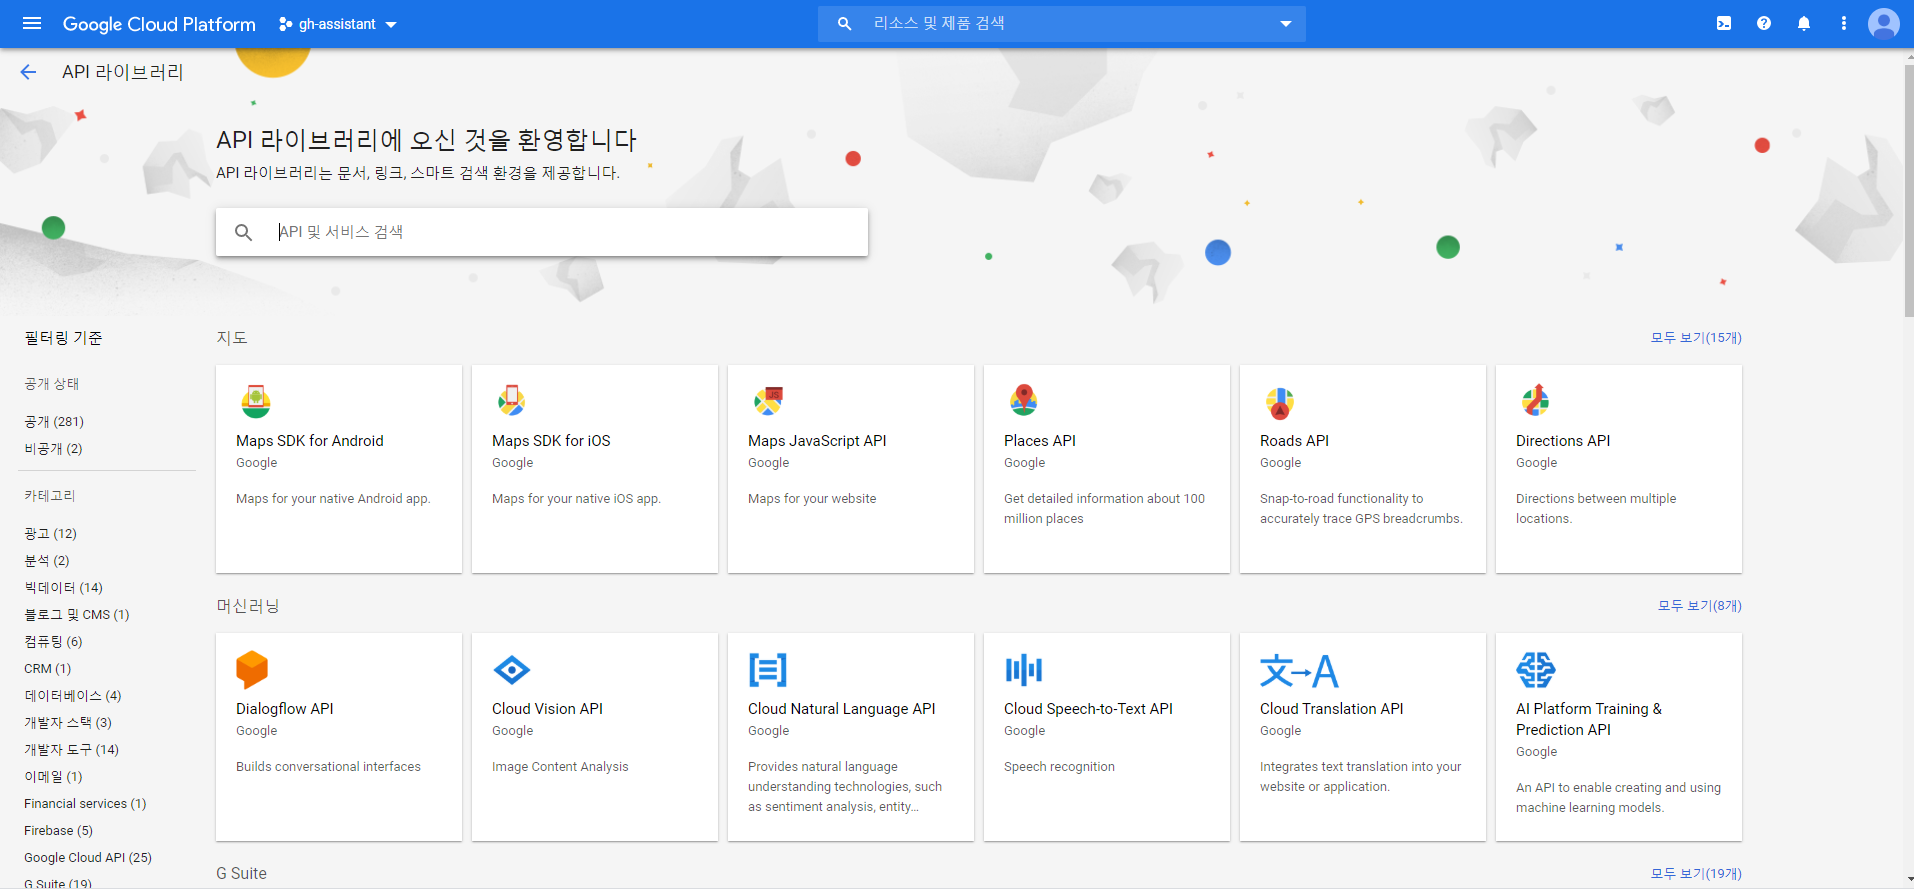1914x894 pixels.
Task: Click the Cloud Speech-to-Text waveform icon
Action: click(x=1024, y=670)
